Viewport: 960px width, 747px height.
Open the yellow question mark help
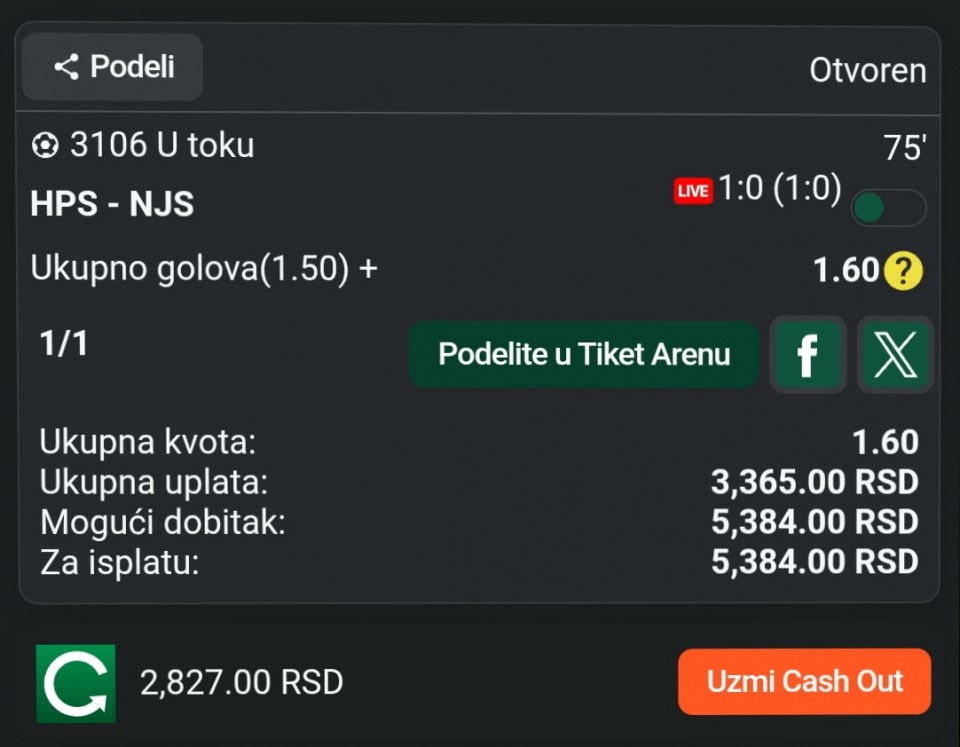click(903, 271)
